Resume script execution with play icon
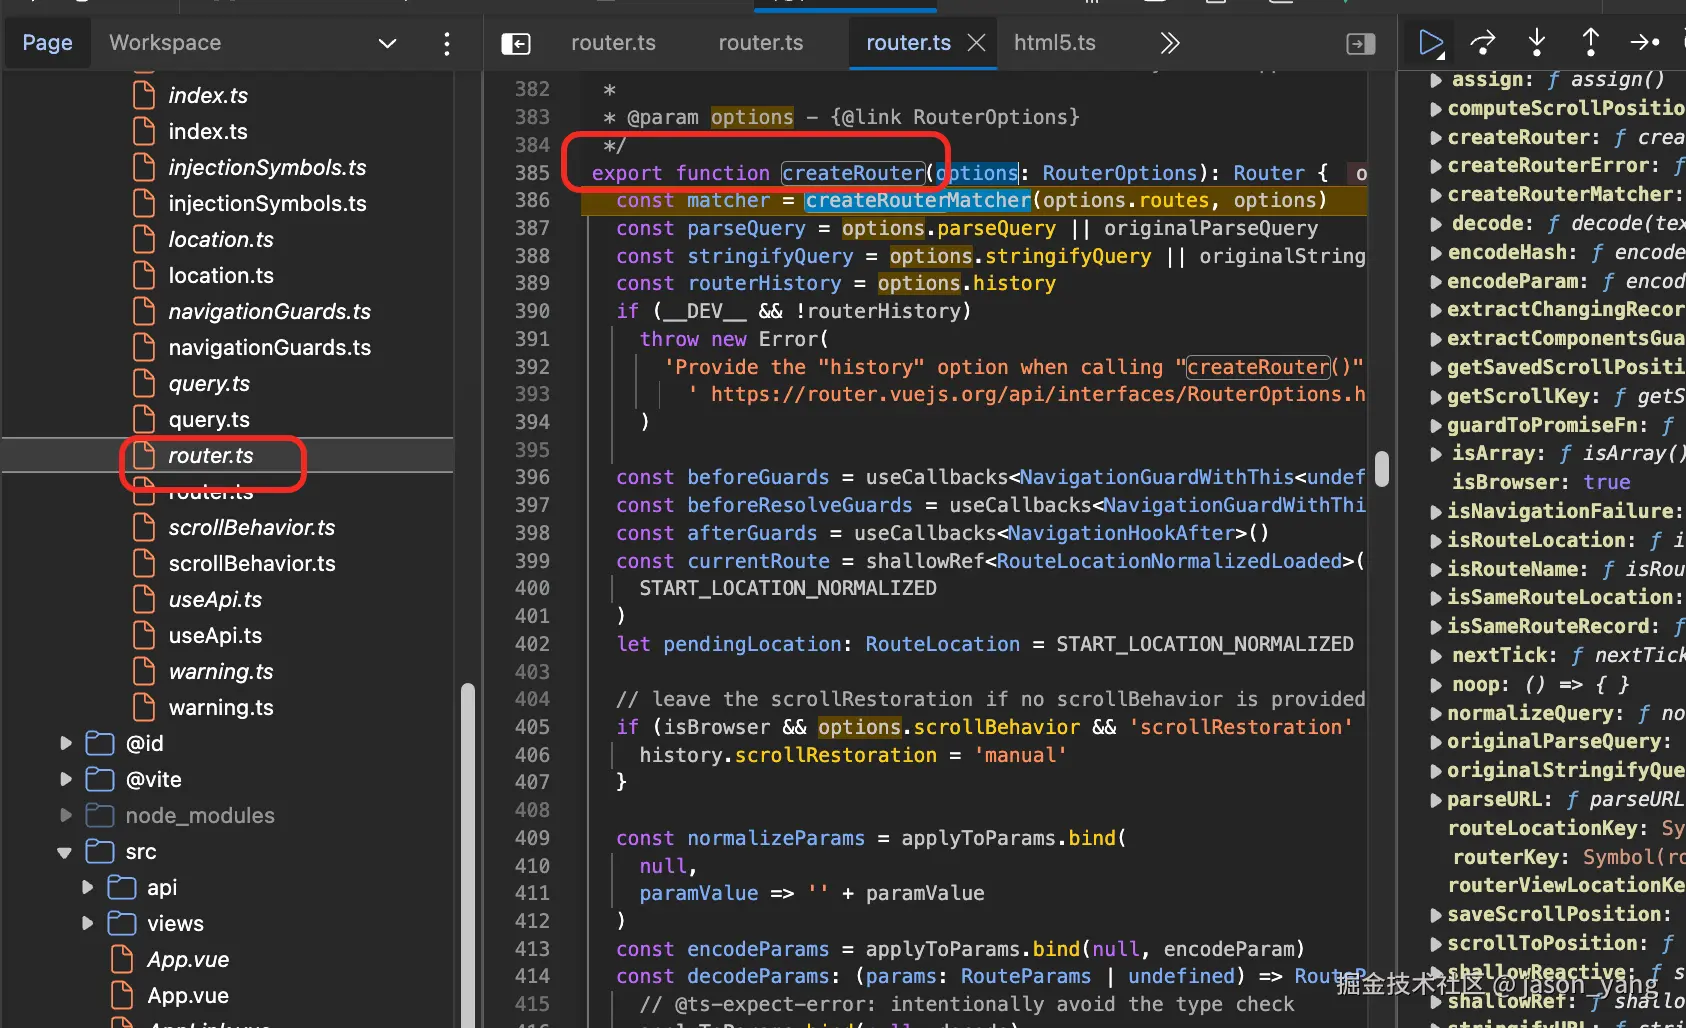1686x1028 pixels. pos(1431,43)
